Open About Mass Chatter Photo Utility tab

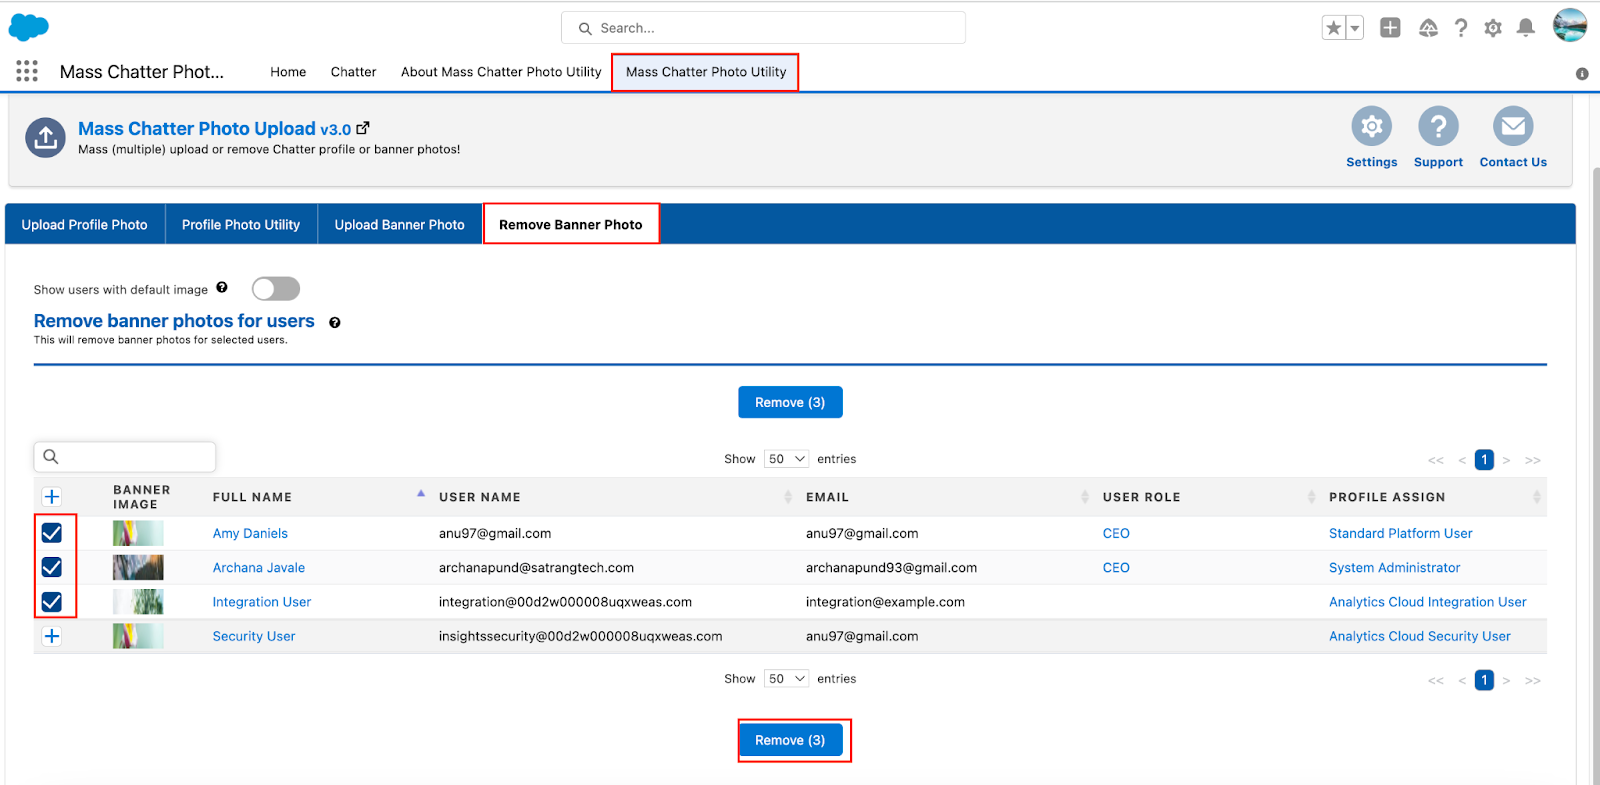[x=501, y=72]
